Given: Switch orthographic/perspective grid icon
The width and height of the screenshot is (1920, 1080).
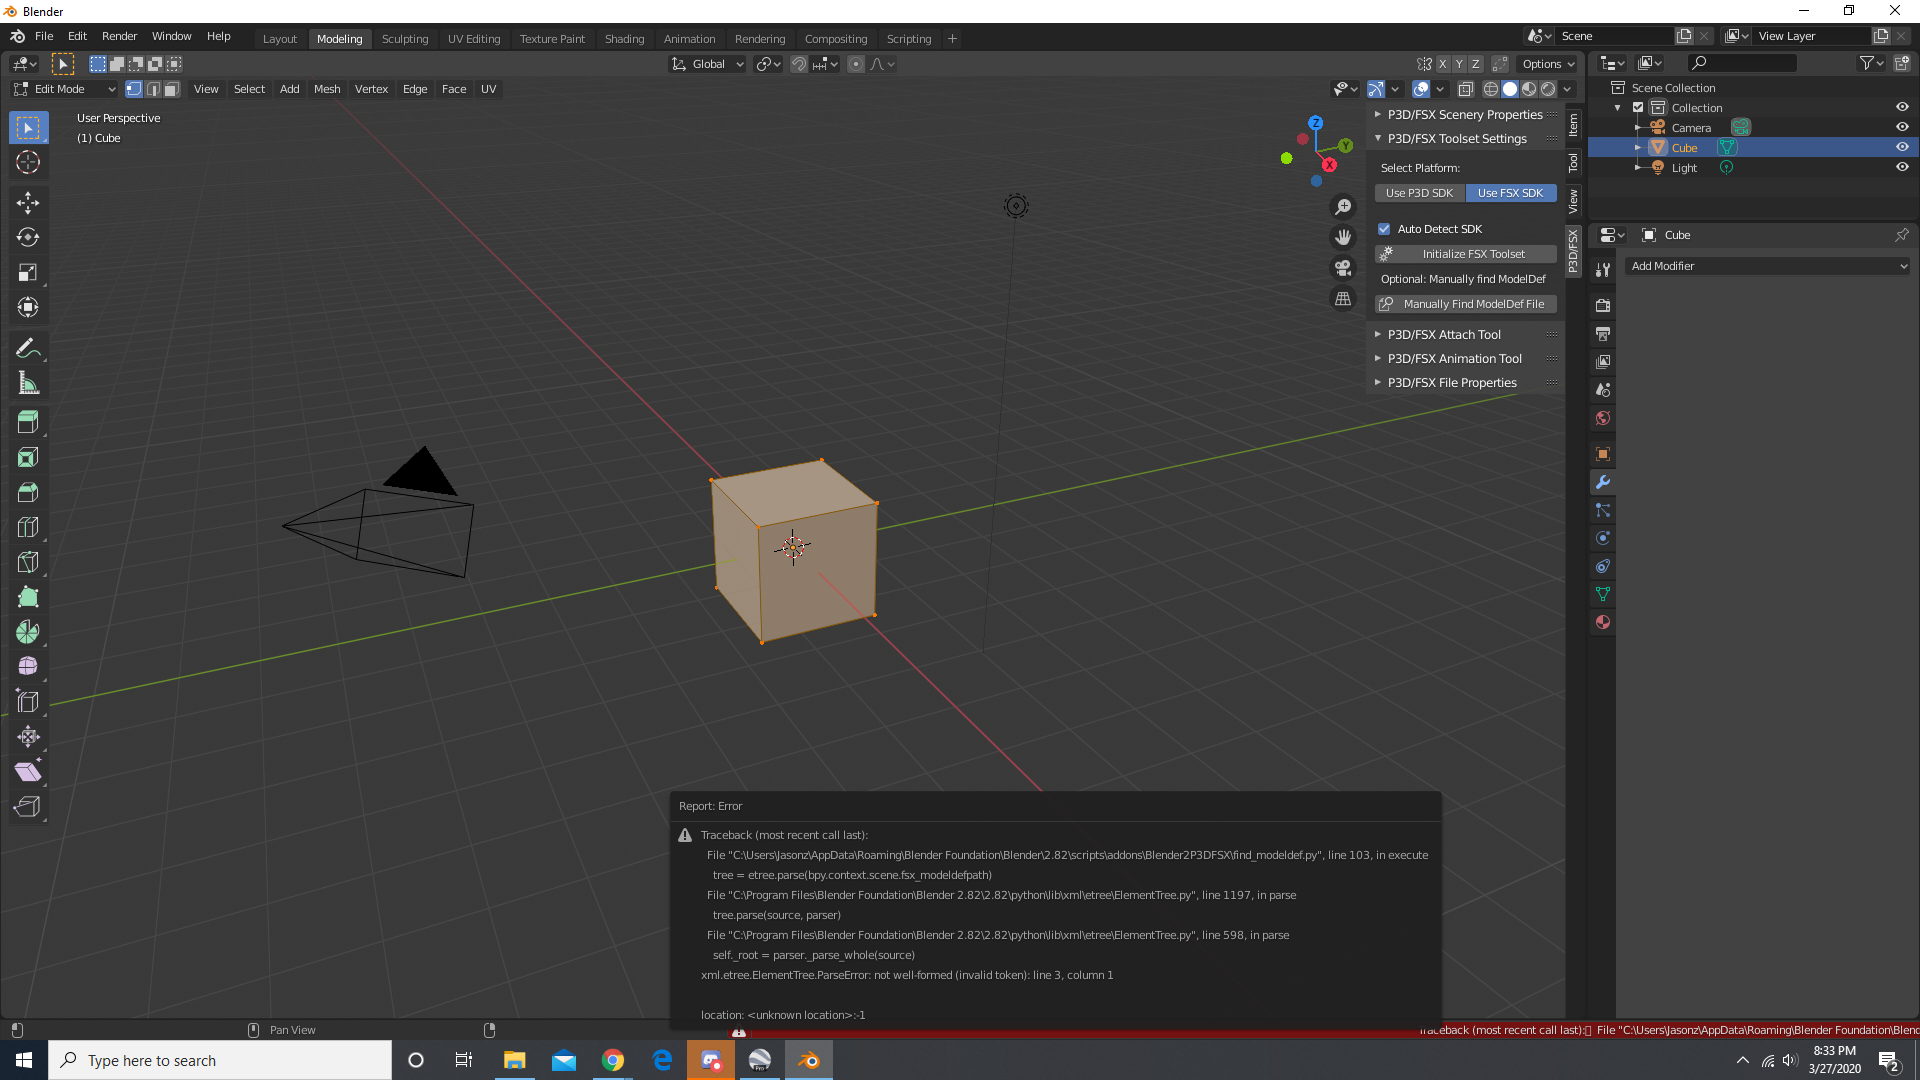Looking at the screenshot, I should [1343, 299].
